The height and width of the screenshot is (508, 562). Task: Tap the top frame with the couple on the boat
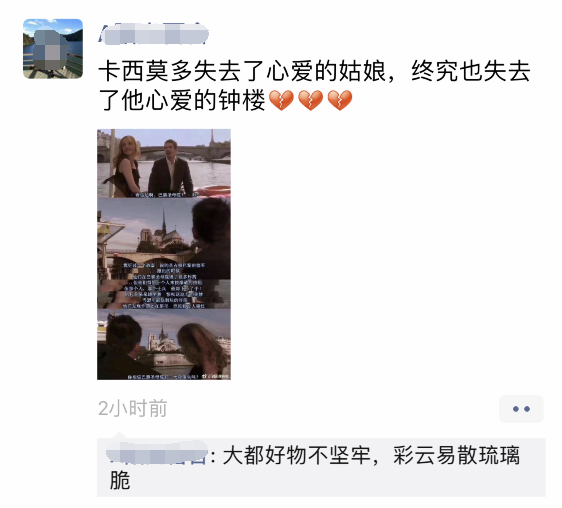click(164, 163)
